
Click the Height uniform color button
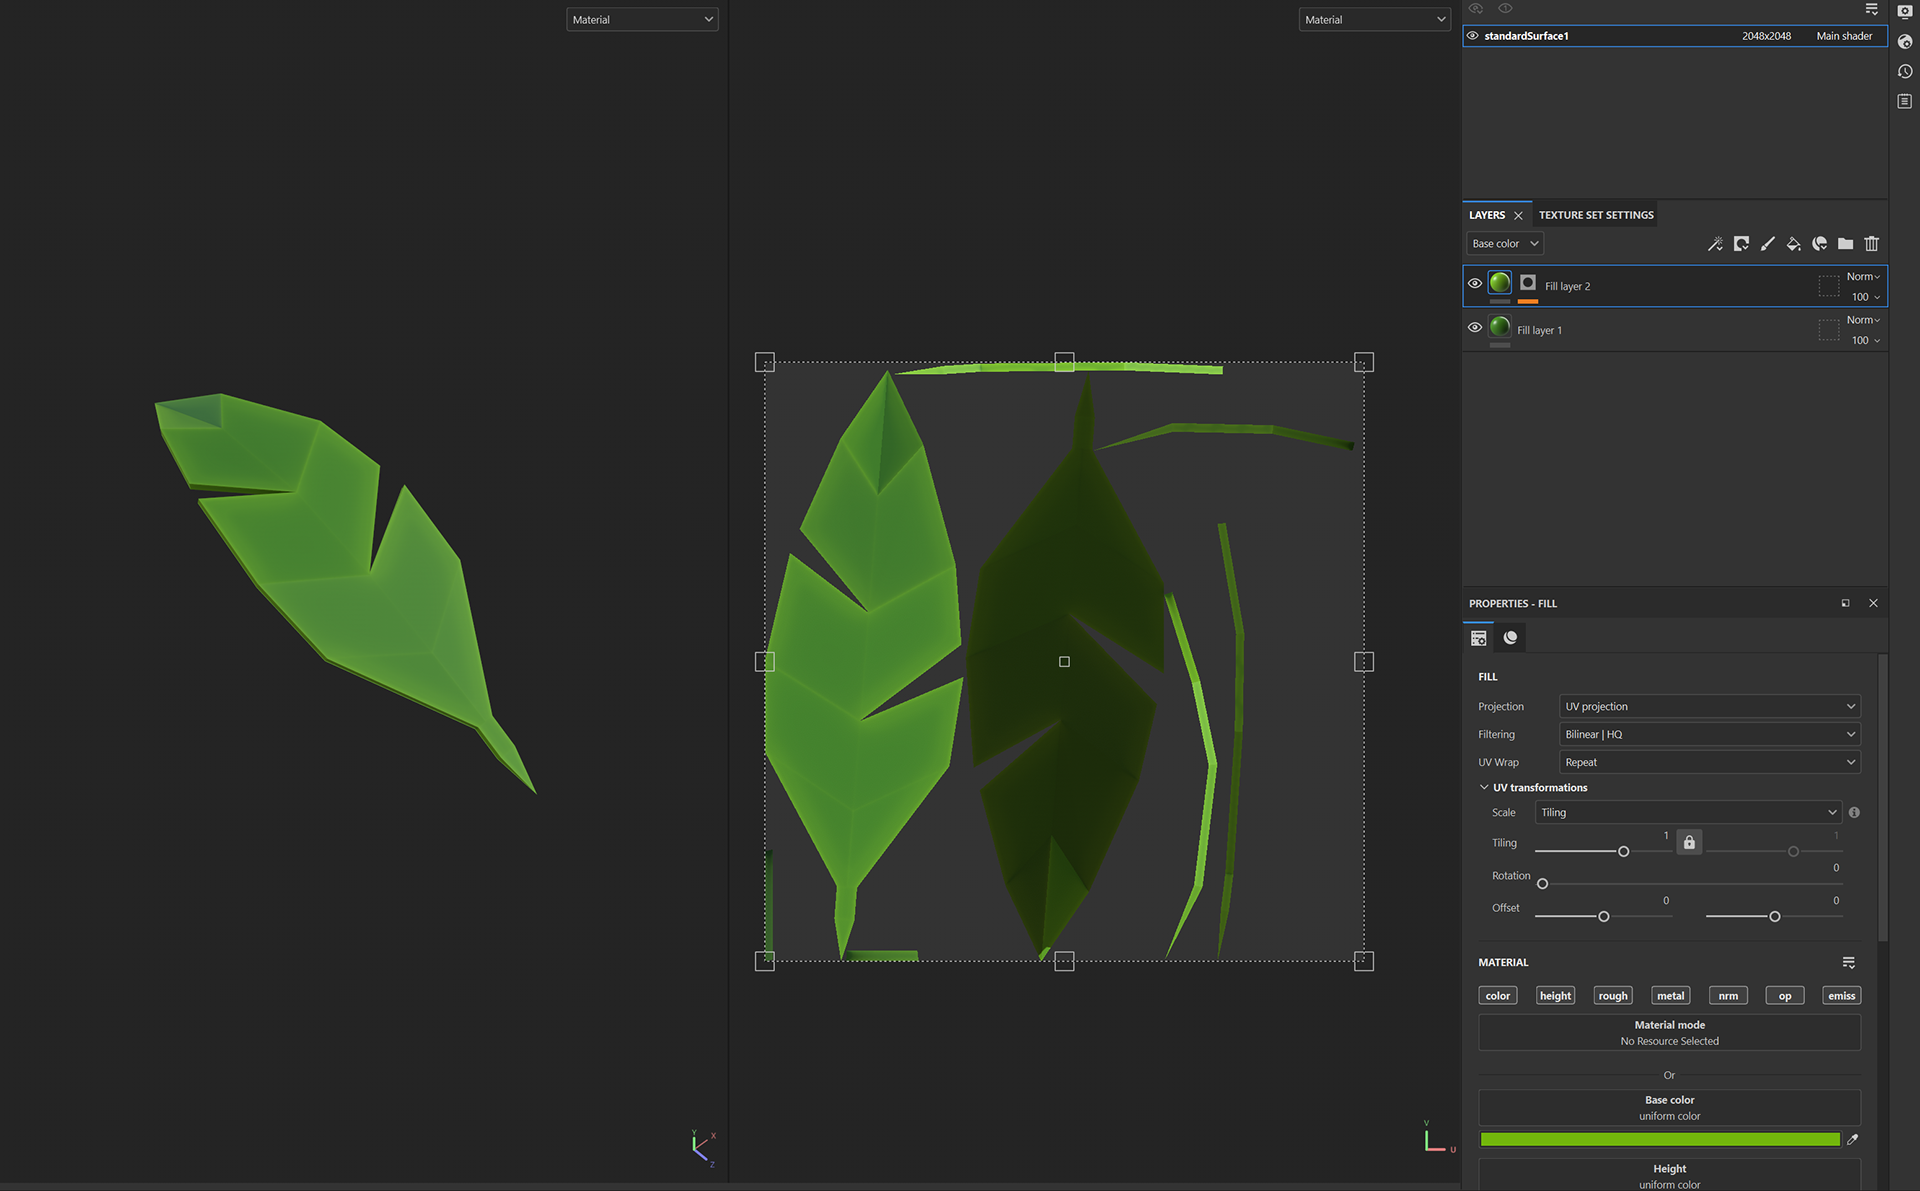(1669, 1176)
